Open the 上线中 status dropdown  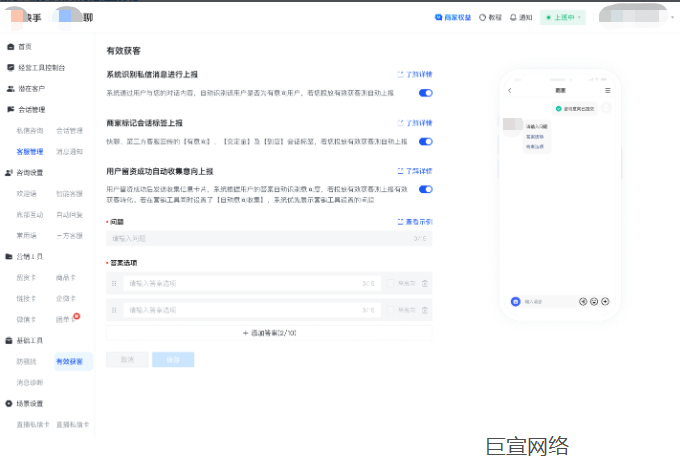[x=562, y=17]
